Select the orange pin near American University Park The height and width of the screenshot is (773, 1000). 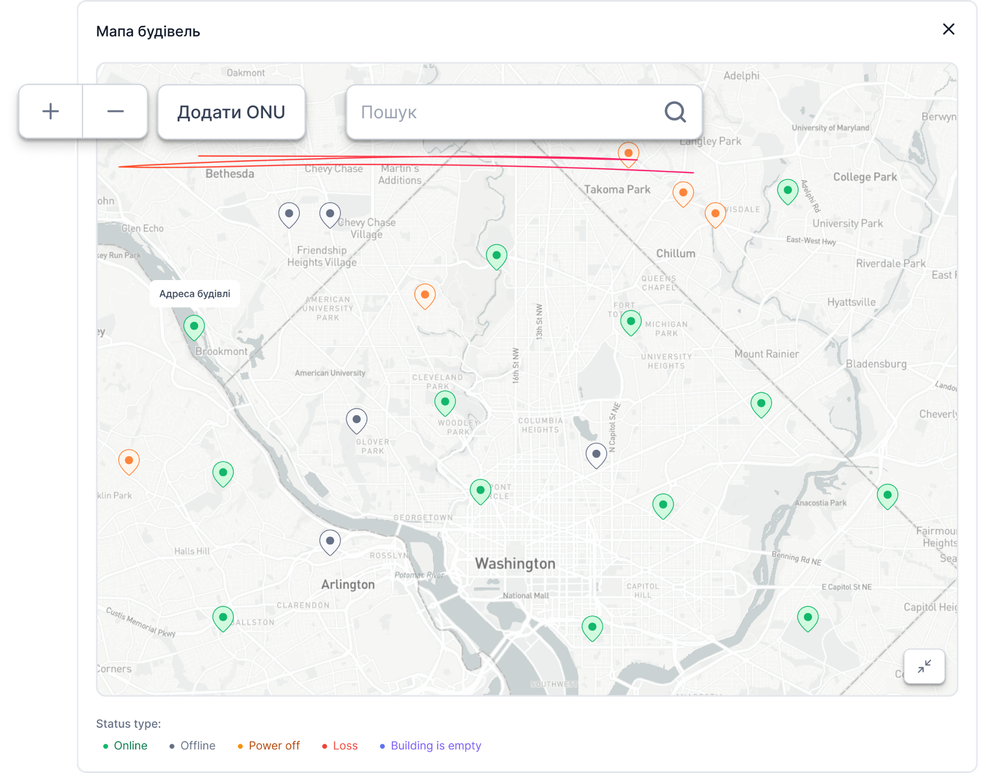click(425, 295)
